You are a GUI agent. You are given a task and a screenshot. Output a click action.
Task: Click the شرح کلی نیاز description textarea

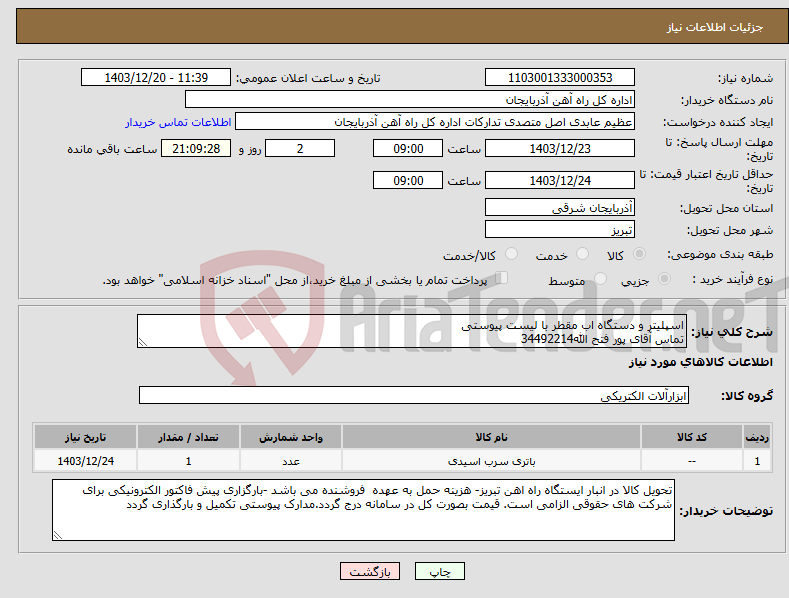(x=412, y=331)
